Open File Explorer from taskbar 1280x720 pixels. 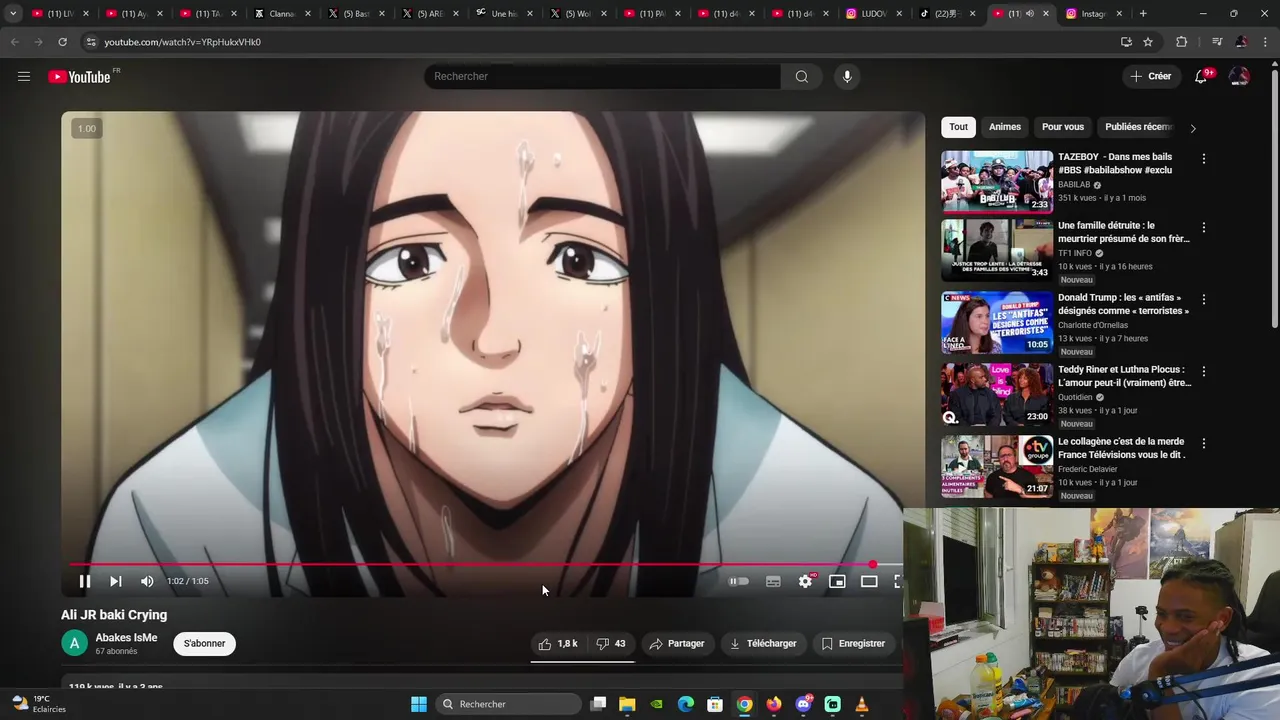(627, 704)
